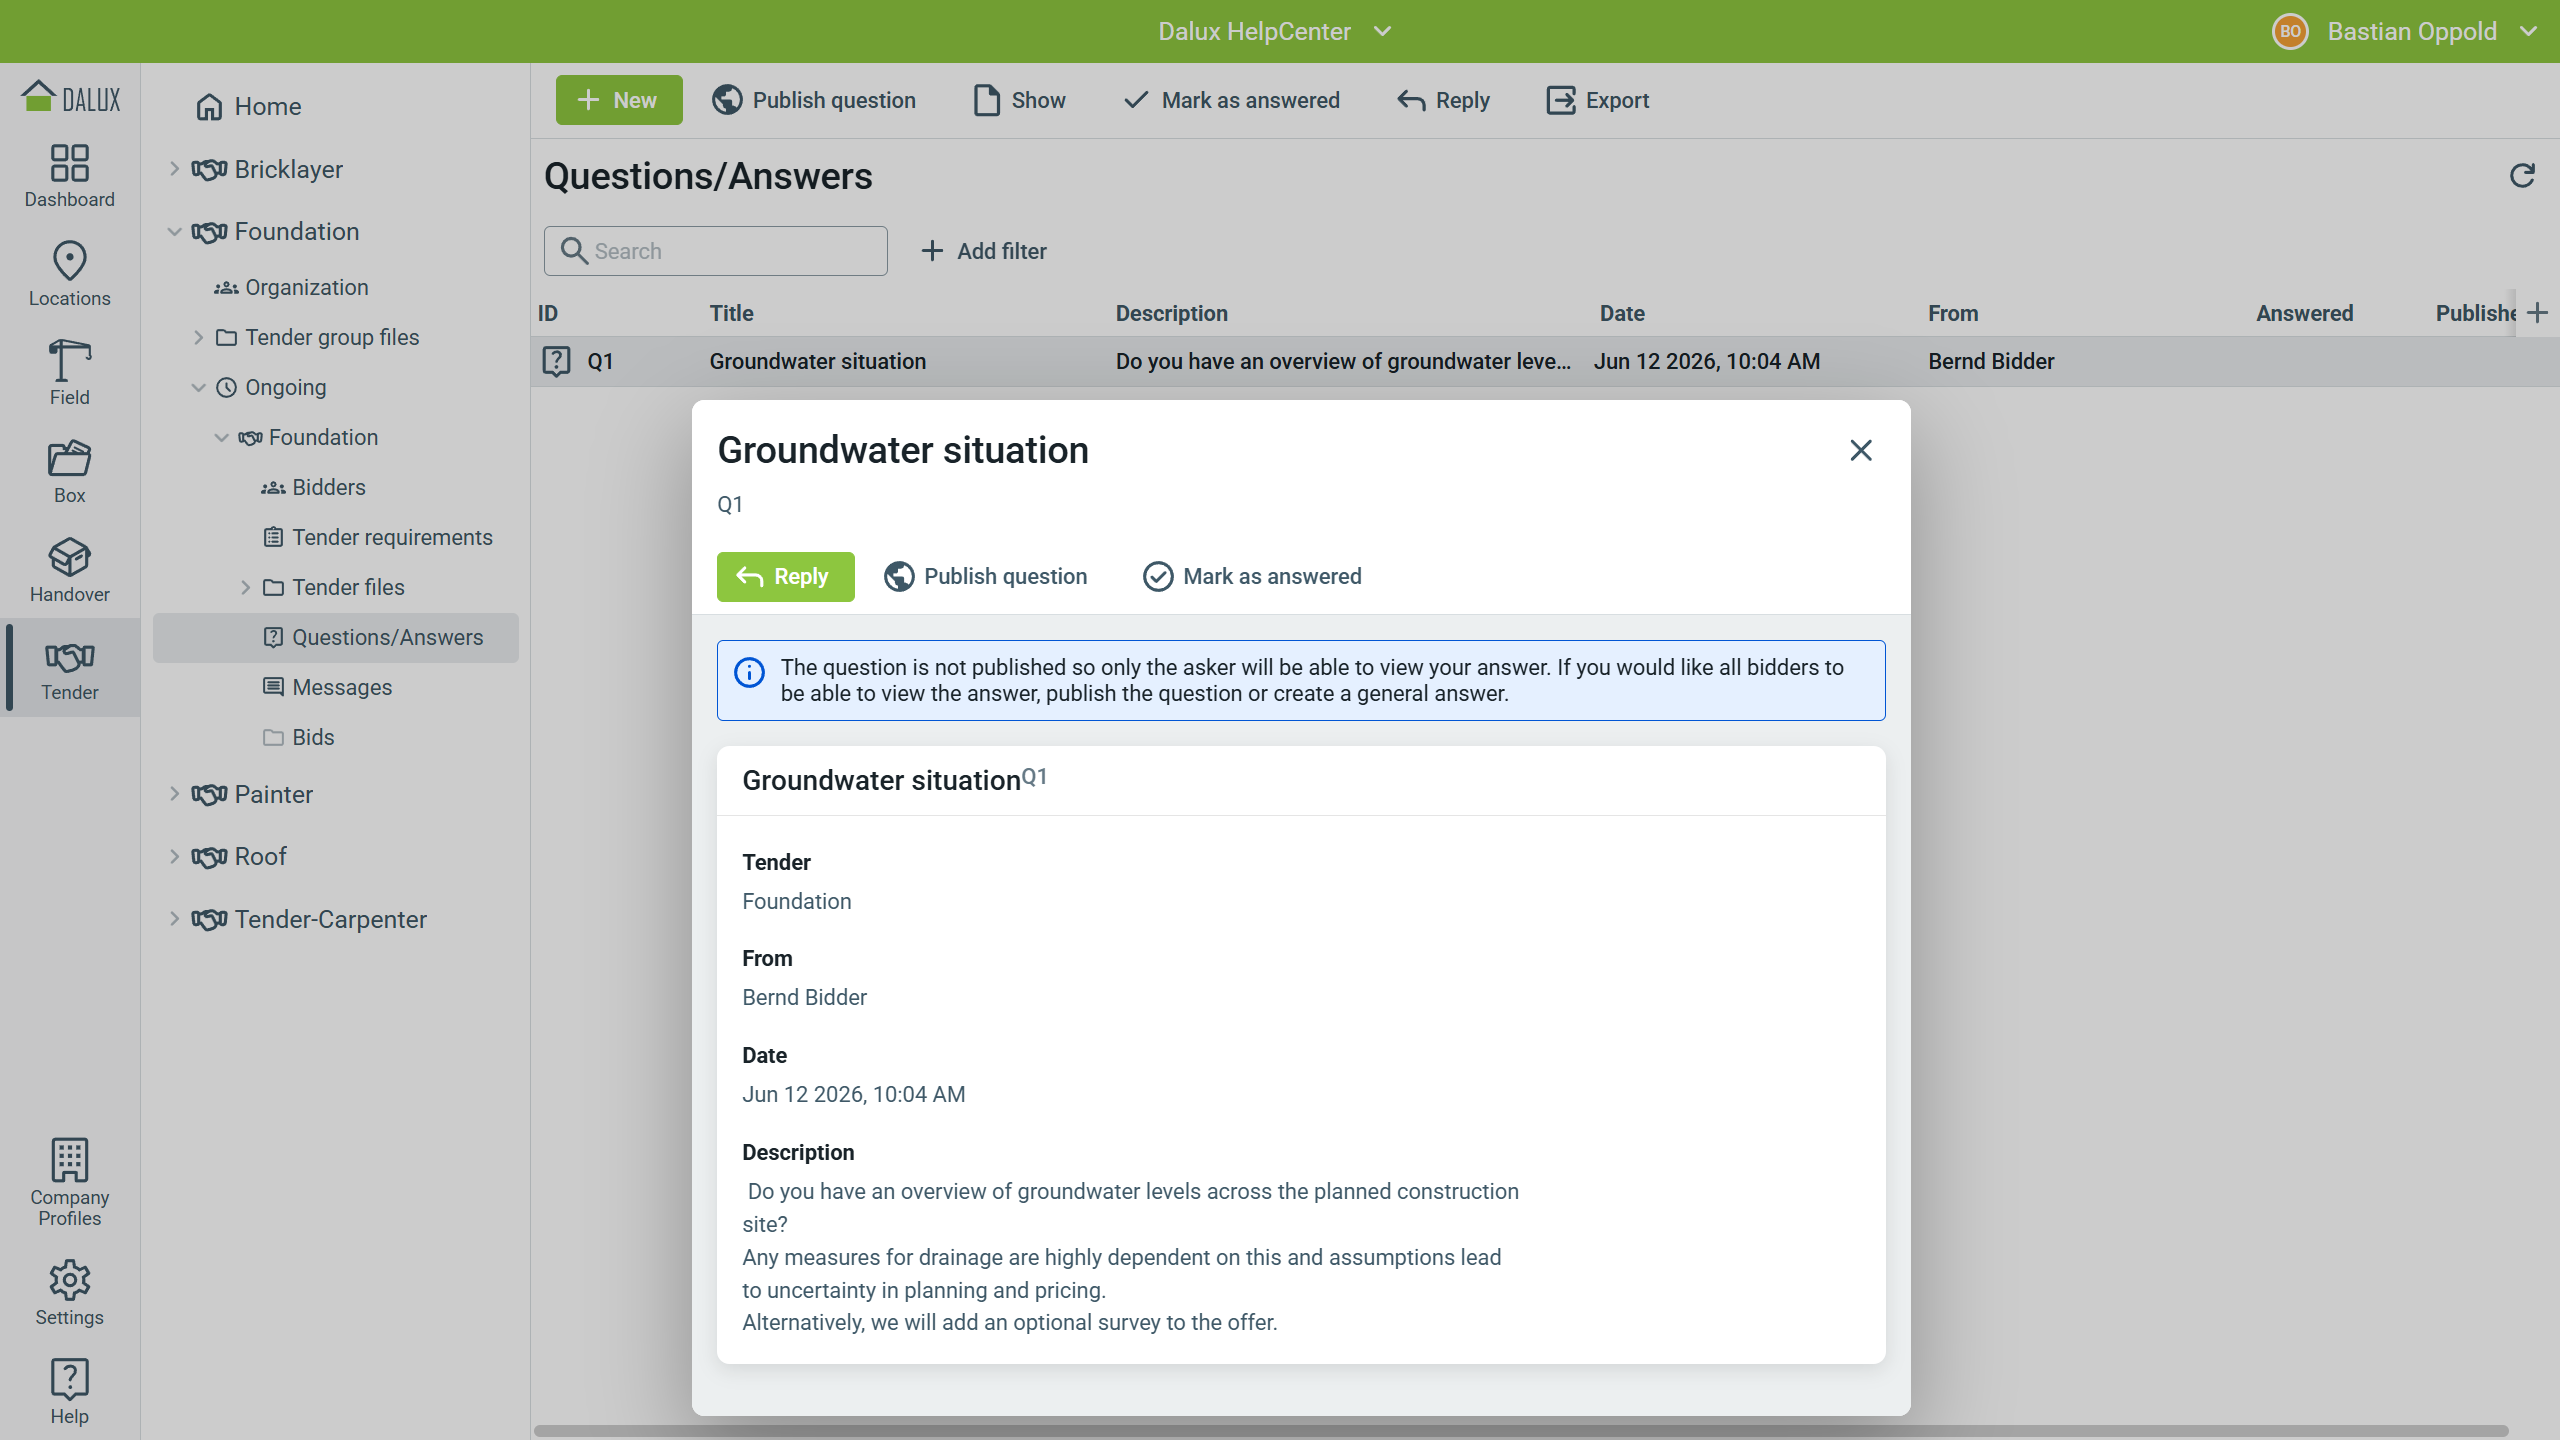Collapse the top Foundation tender
Screen dimensions: 2560x1440
pos(174,231)
